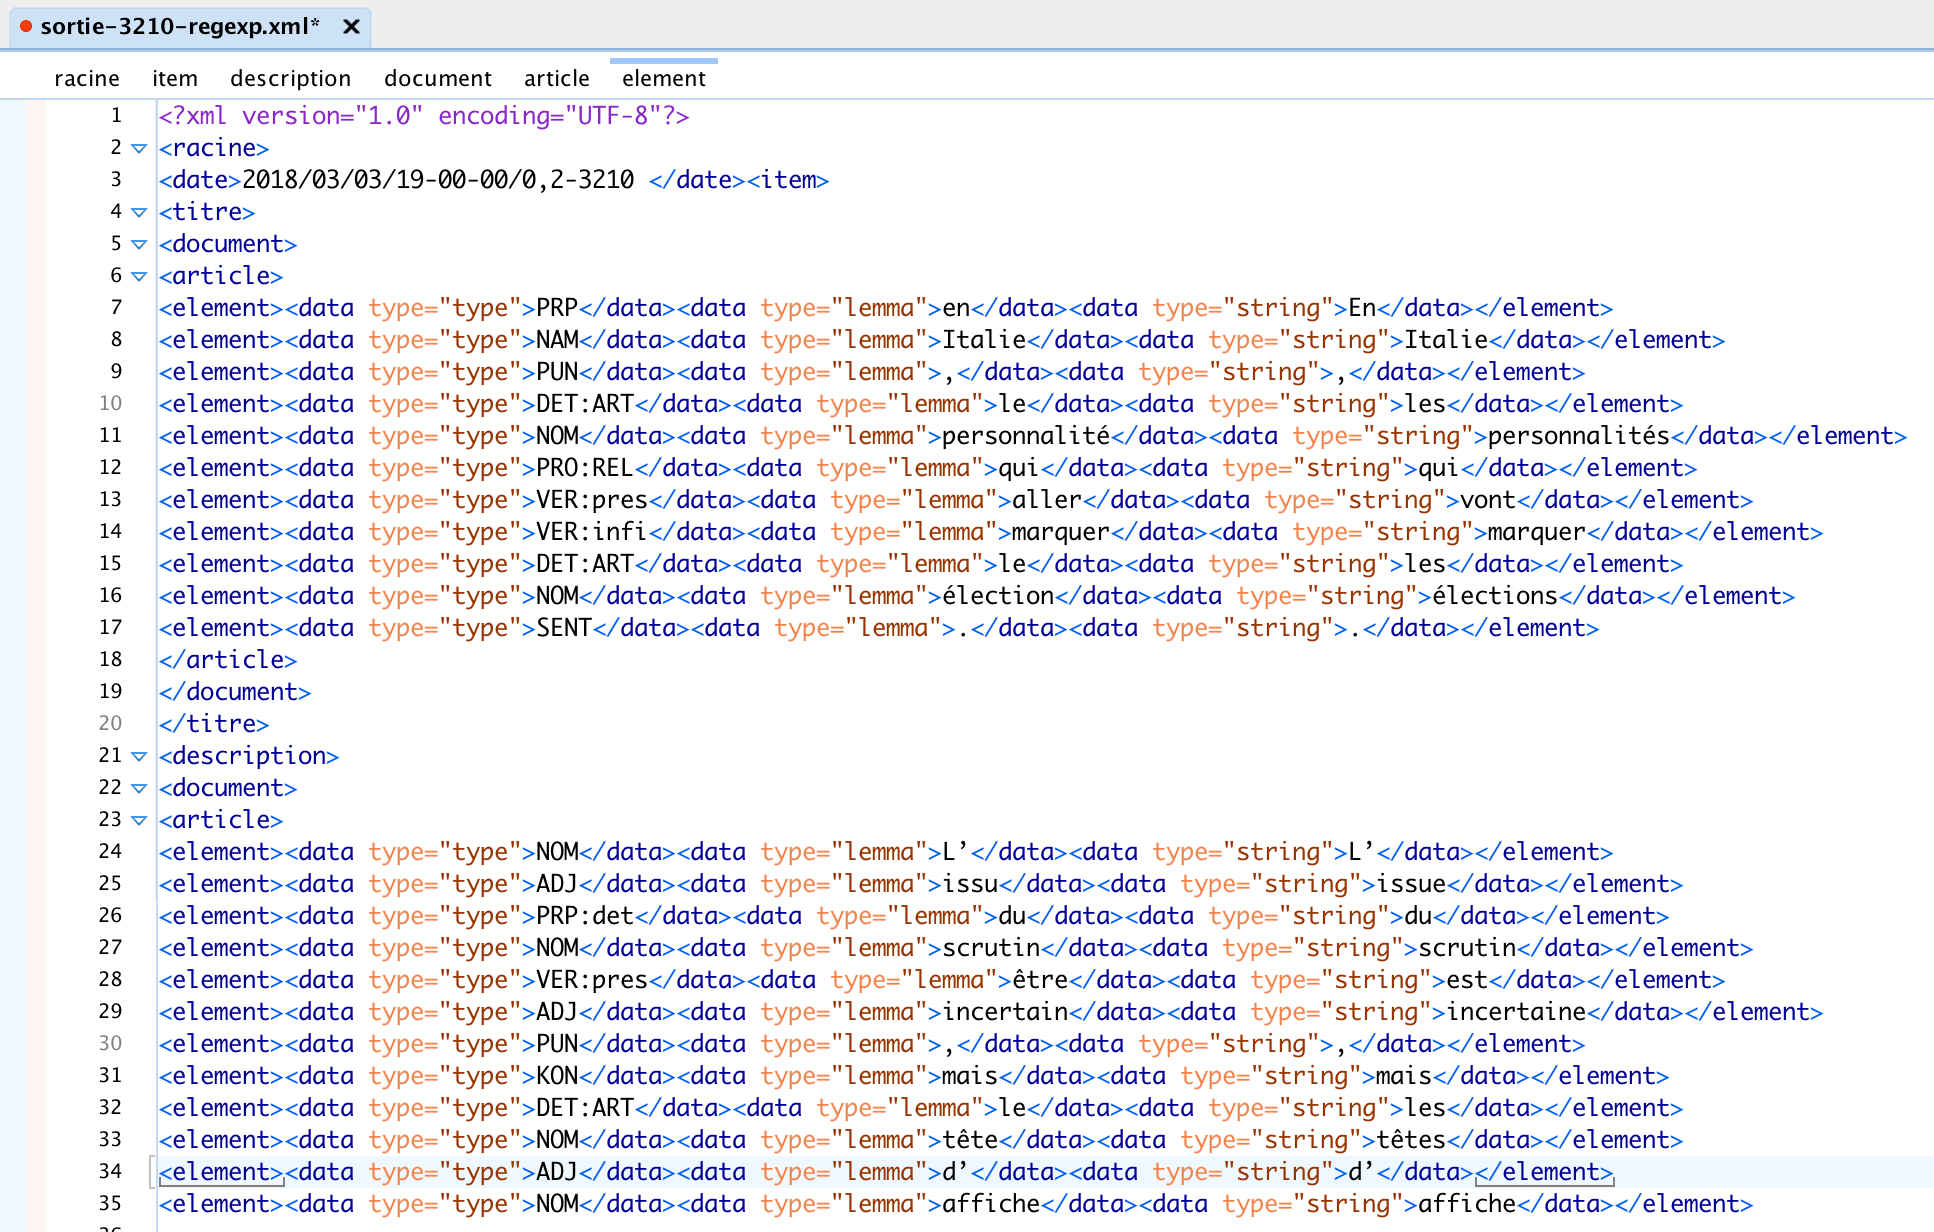Click the description breadcrumb
1934x1232 pixels.
click(291, 78)
